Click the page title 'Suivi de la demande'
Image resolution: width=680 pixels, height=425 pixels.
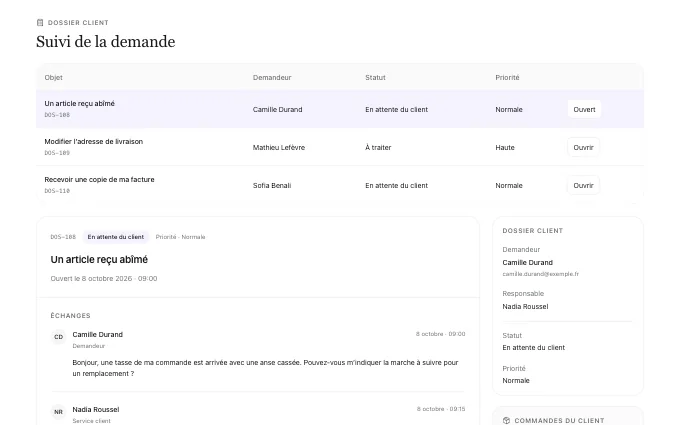tap(106, 42)
